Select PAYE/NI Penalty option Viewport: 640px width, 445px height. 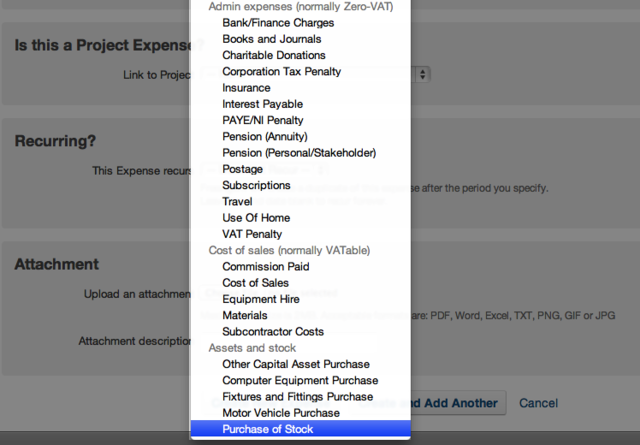(x=262, y=120)
